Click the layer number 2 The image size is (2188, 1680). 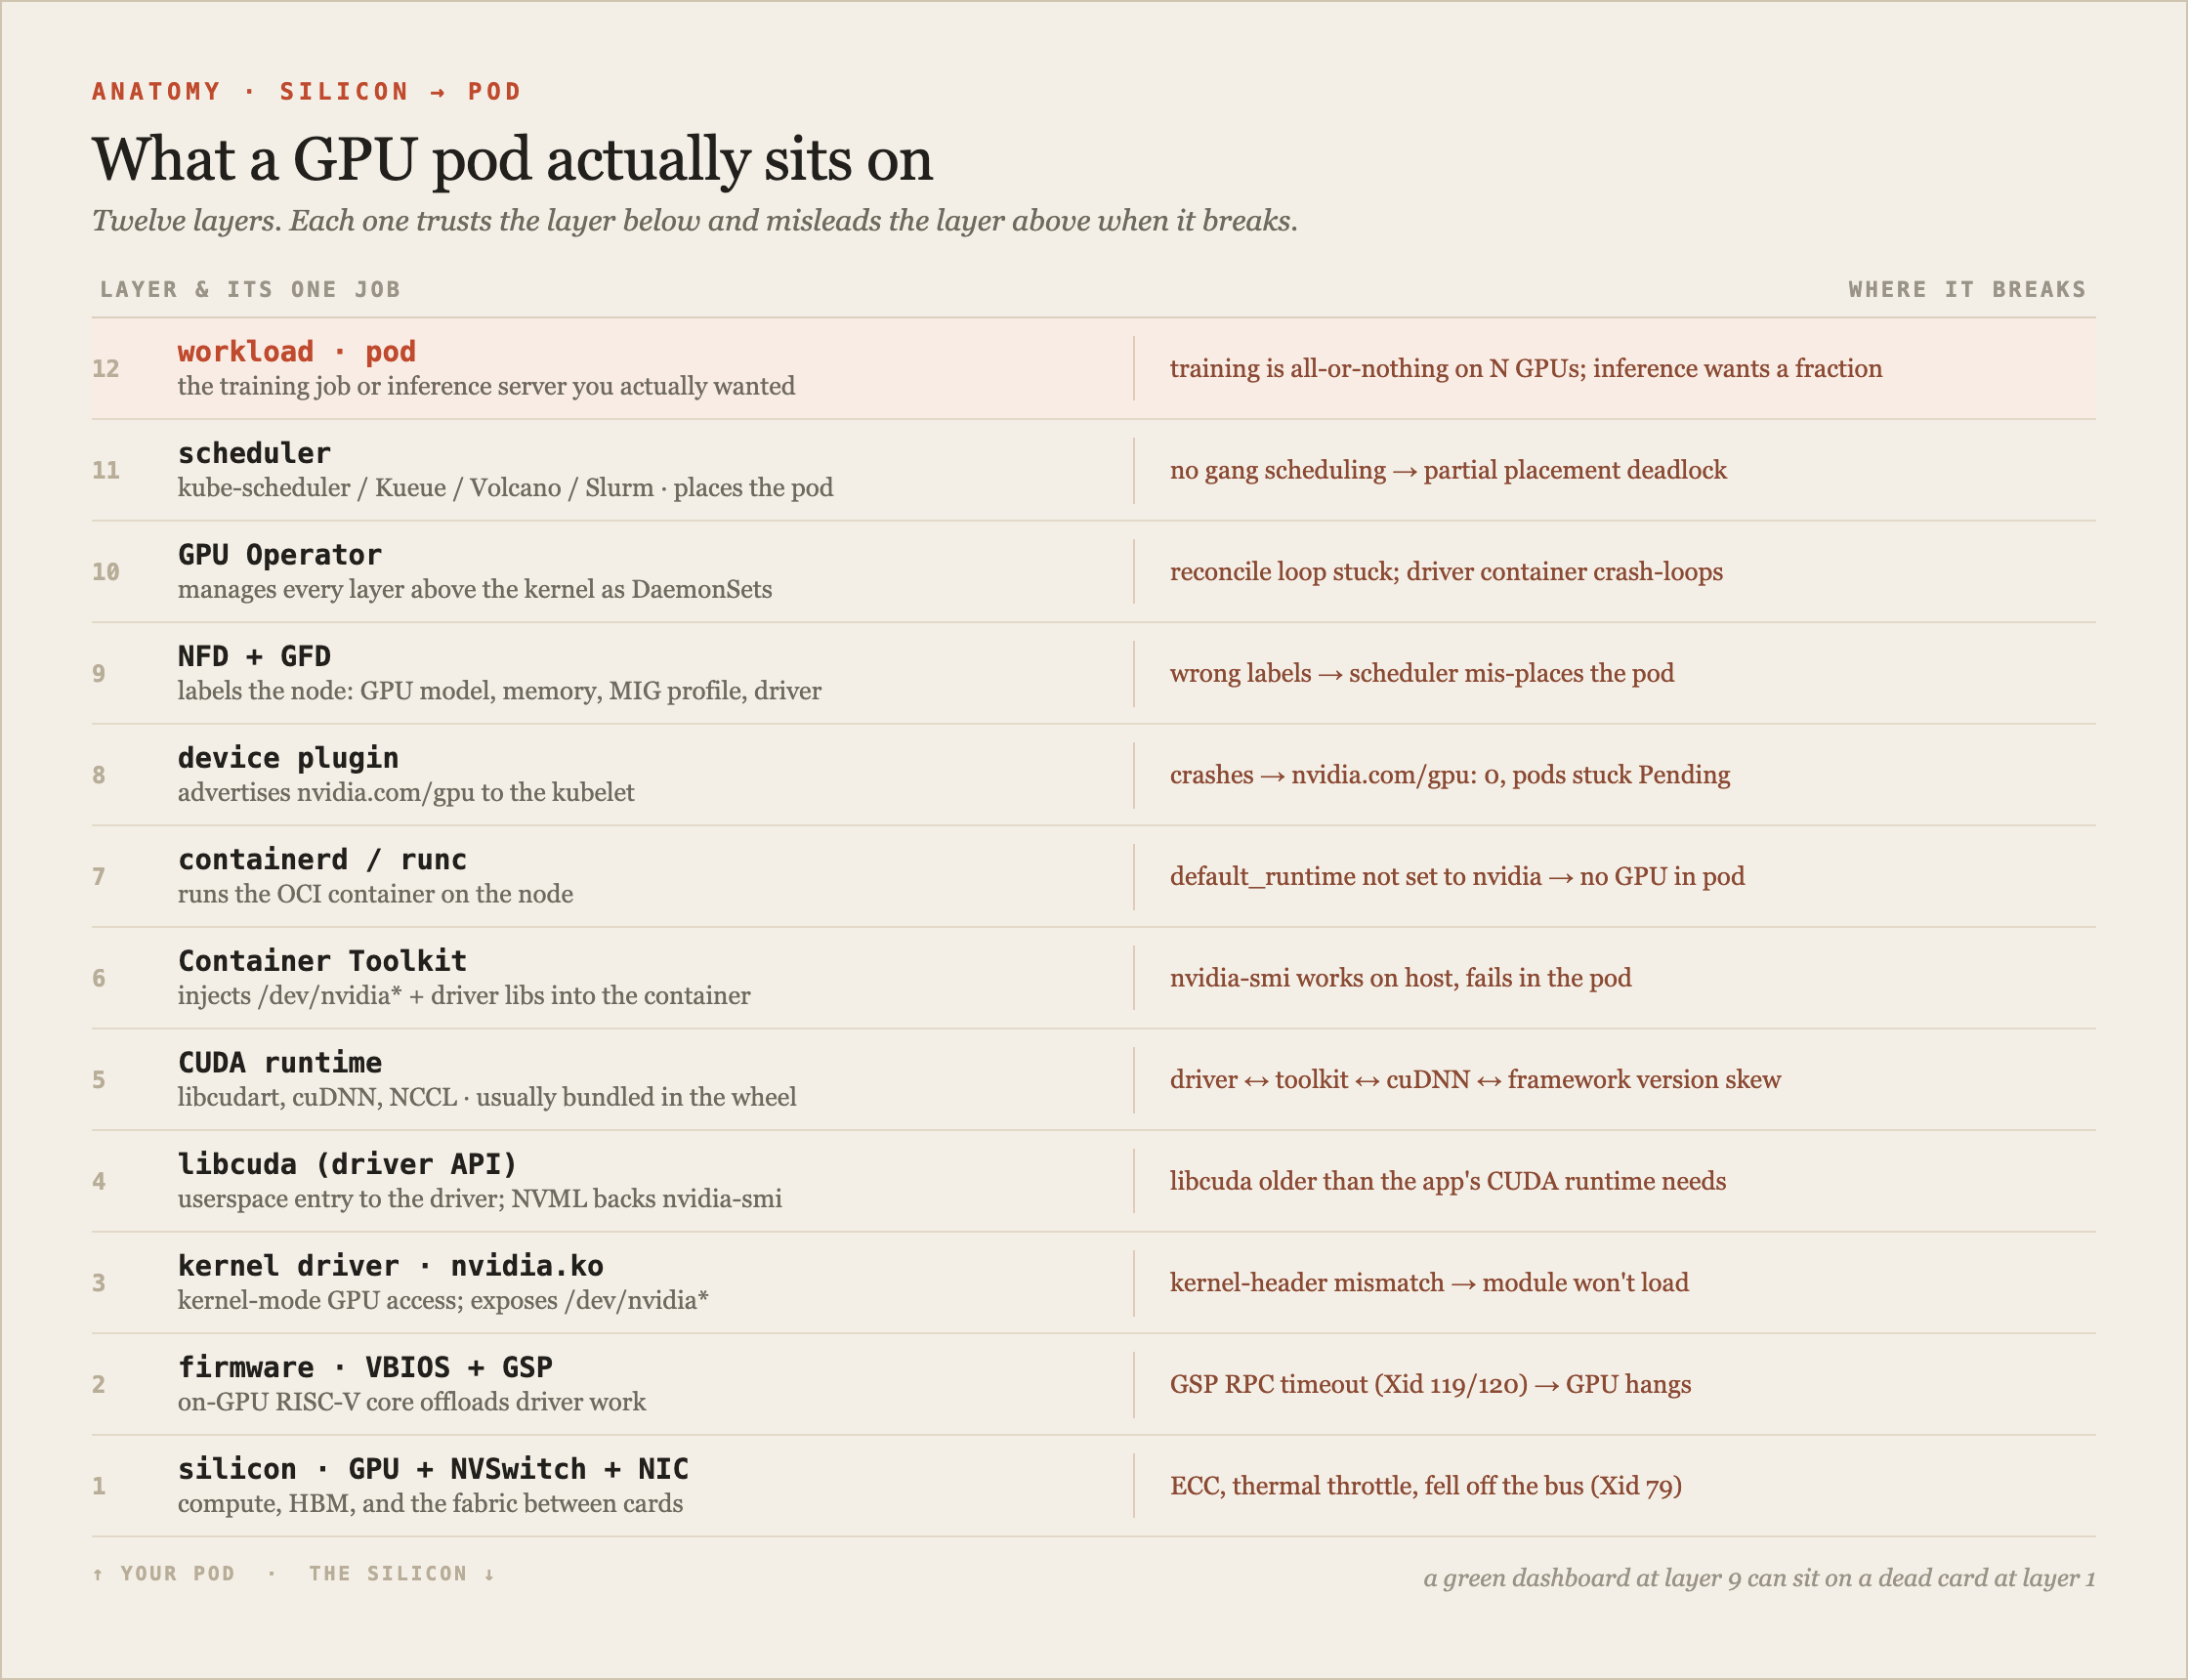(x=99, y=1384)
